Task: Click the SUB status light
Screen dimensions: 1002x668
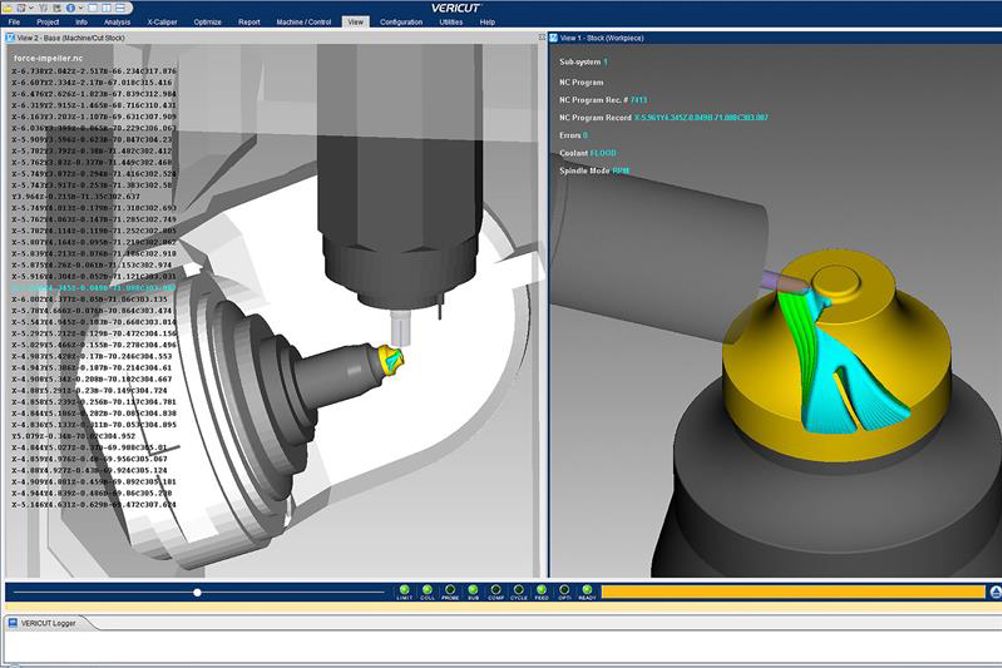Action: coord(473,590)
